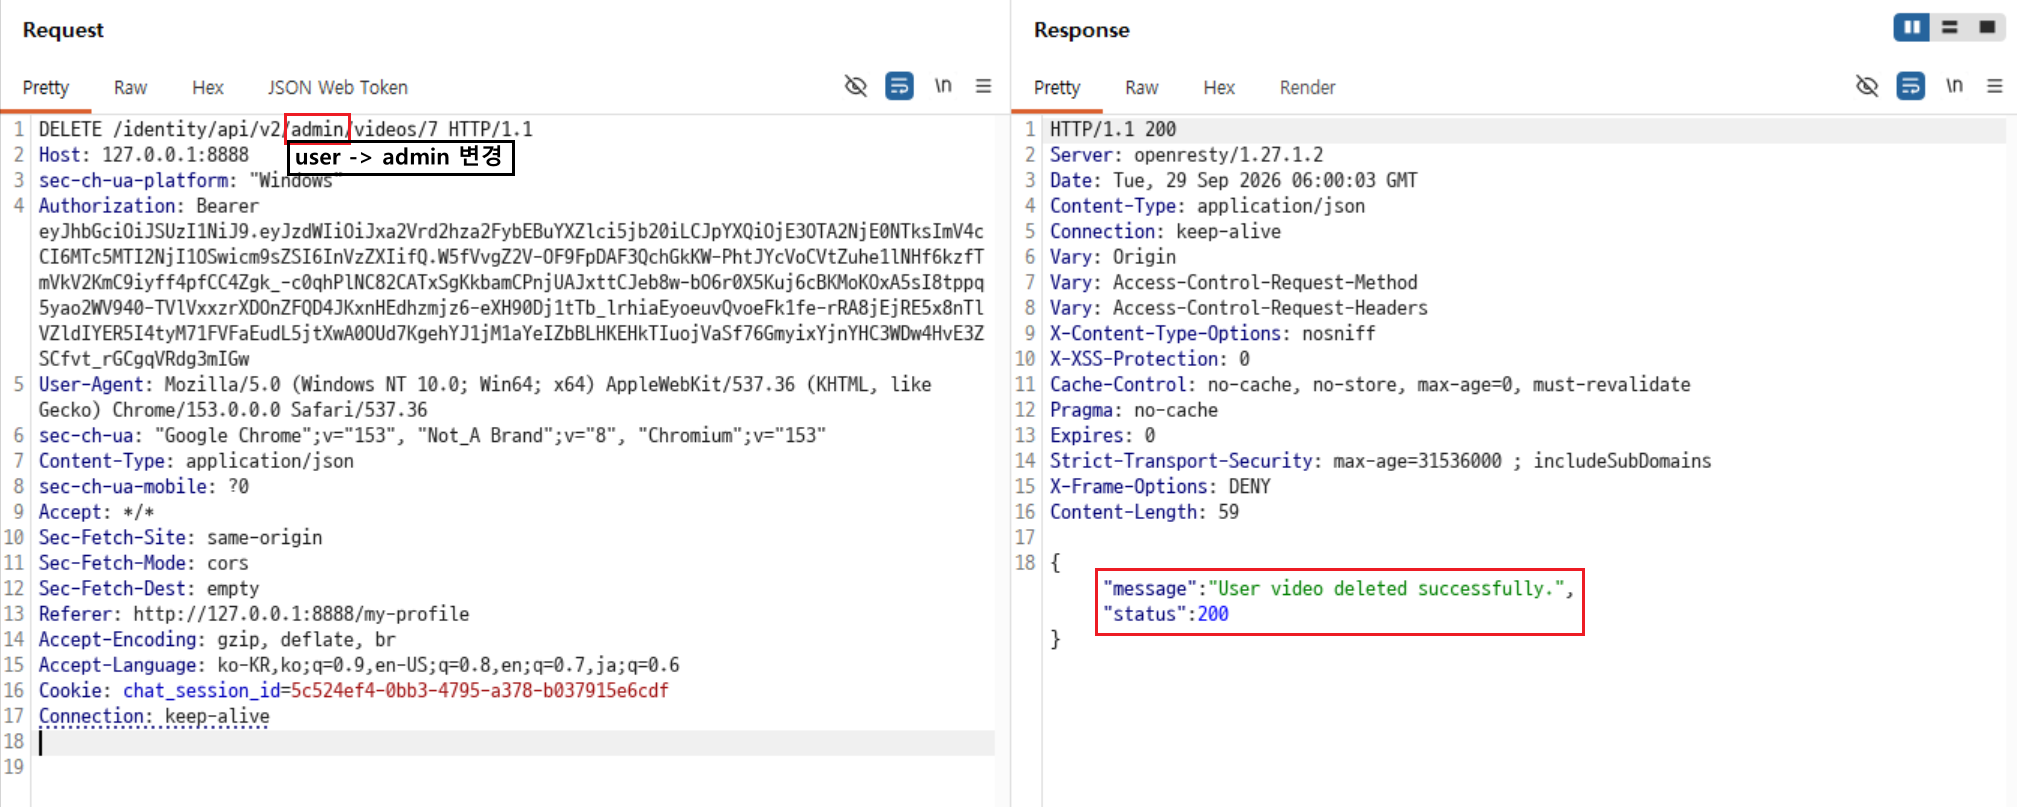Click the "message" JSON field in Response
The width and height of the screenshot is (2017, 807).
point(1338,589)
